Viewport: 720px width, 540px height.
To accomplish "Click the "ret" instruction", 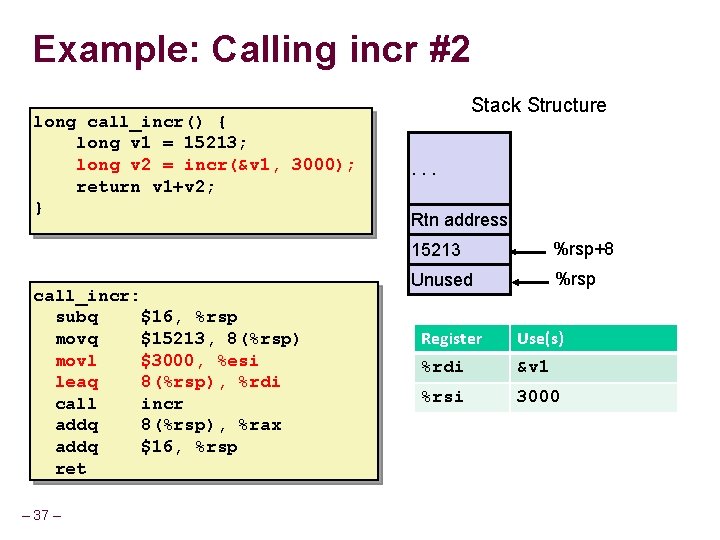I will click(x=71, y=469).
